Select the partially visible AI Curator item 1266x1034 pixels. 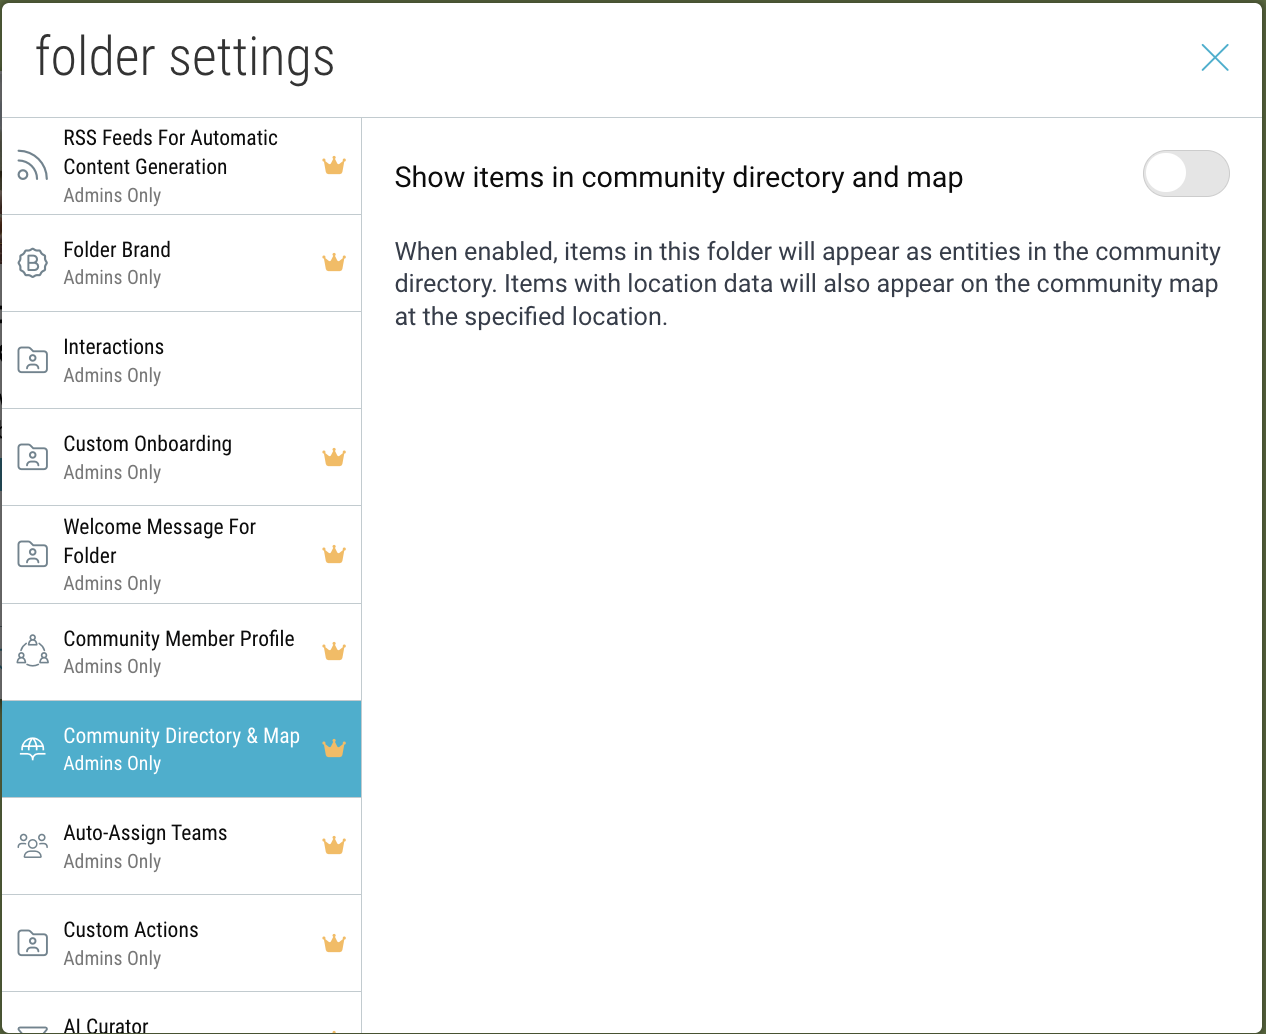[181, 1013]
